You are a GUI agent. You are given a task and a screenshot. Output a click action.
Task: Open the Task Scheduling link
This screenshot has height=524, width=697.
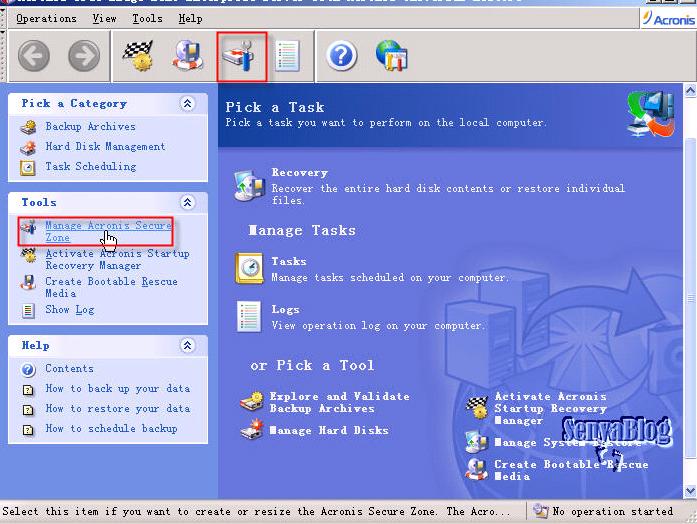(91, 167)
